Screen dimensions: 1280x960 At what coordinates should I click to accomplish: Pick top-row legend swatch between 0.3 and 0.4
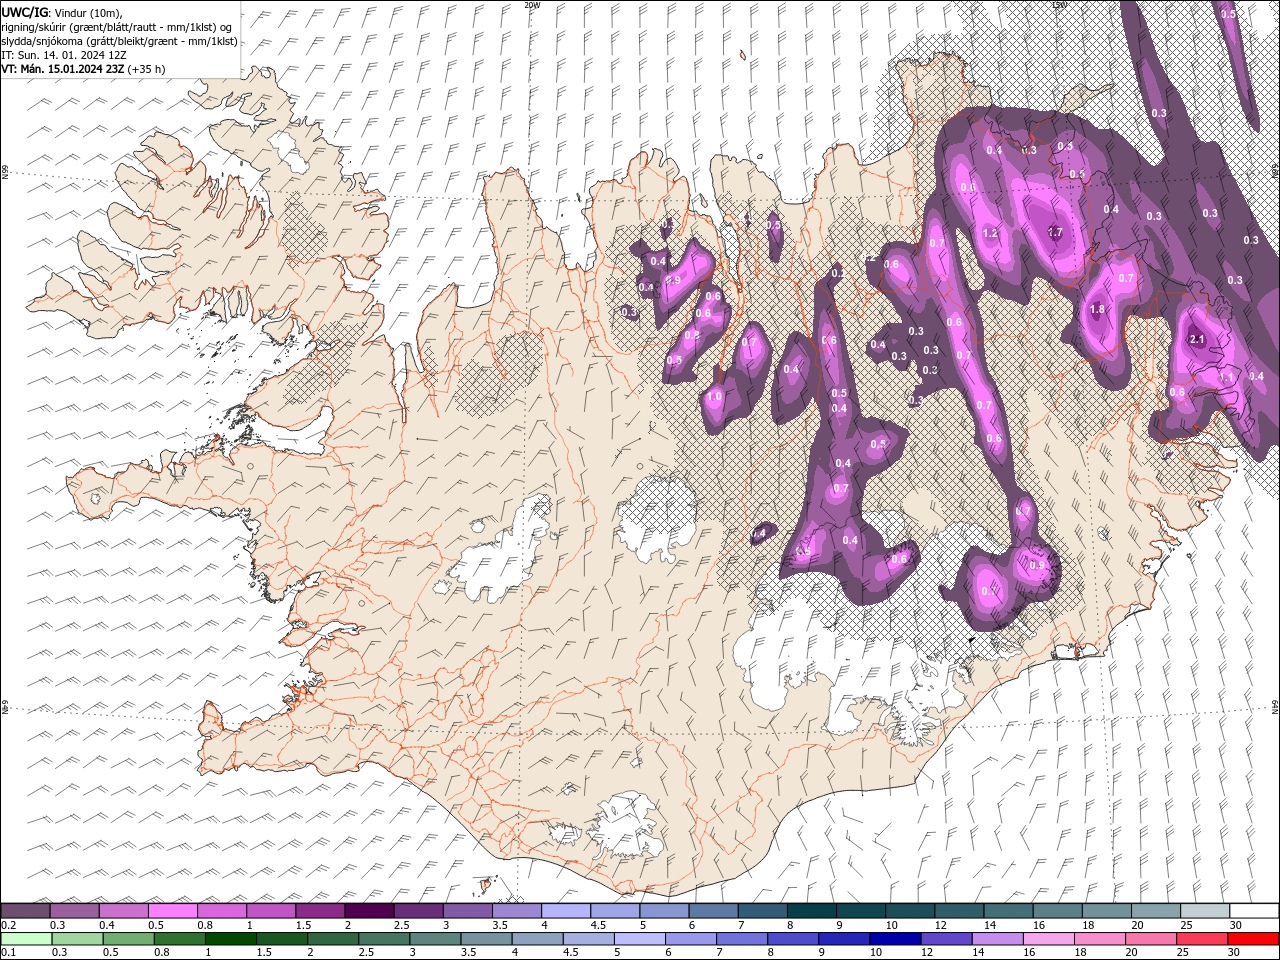[x=74, y=911]
